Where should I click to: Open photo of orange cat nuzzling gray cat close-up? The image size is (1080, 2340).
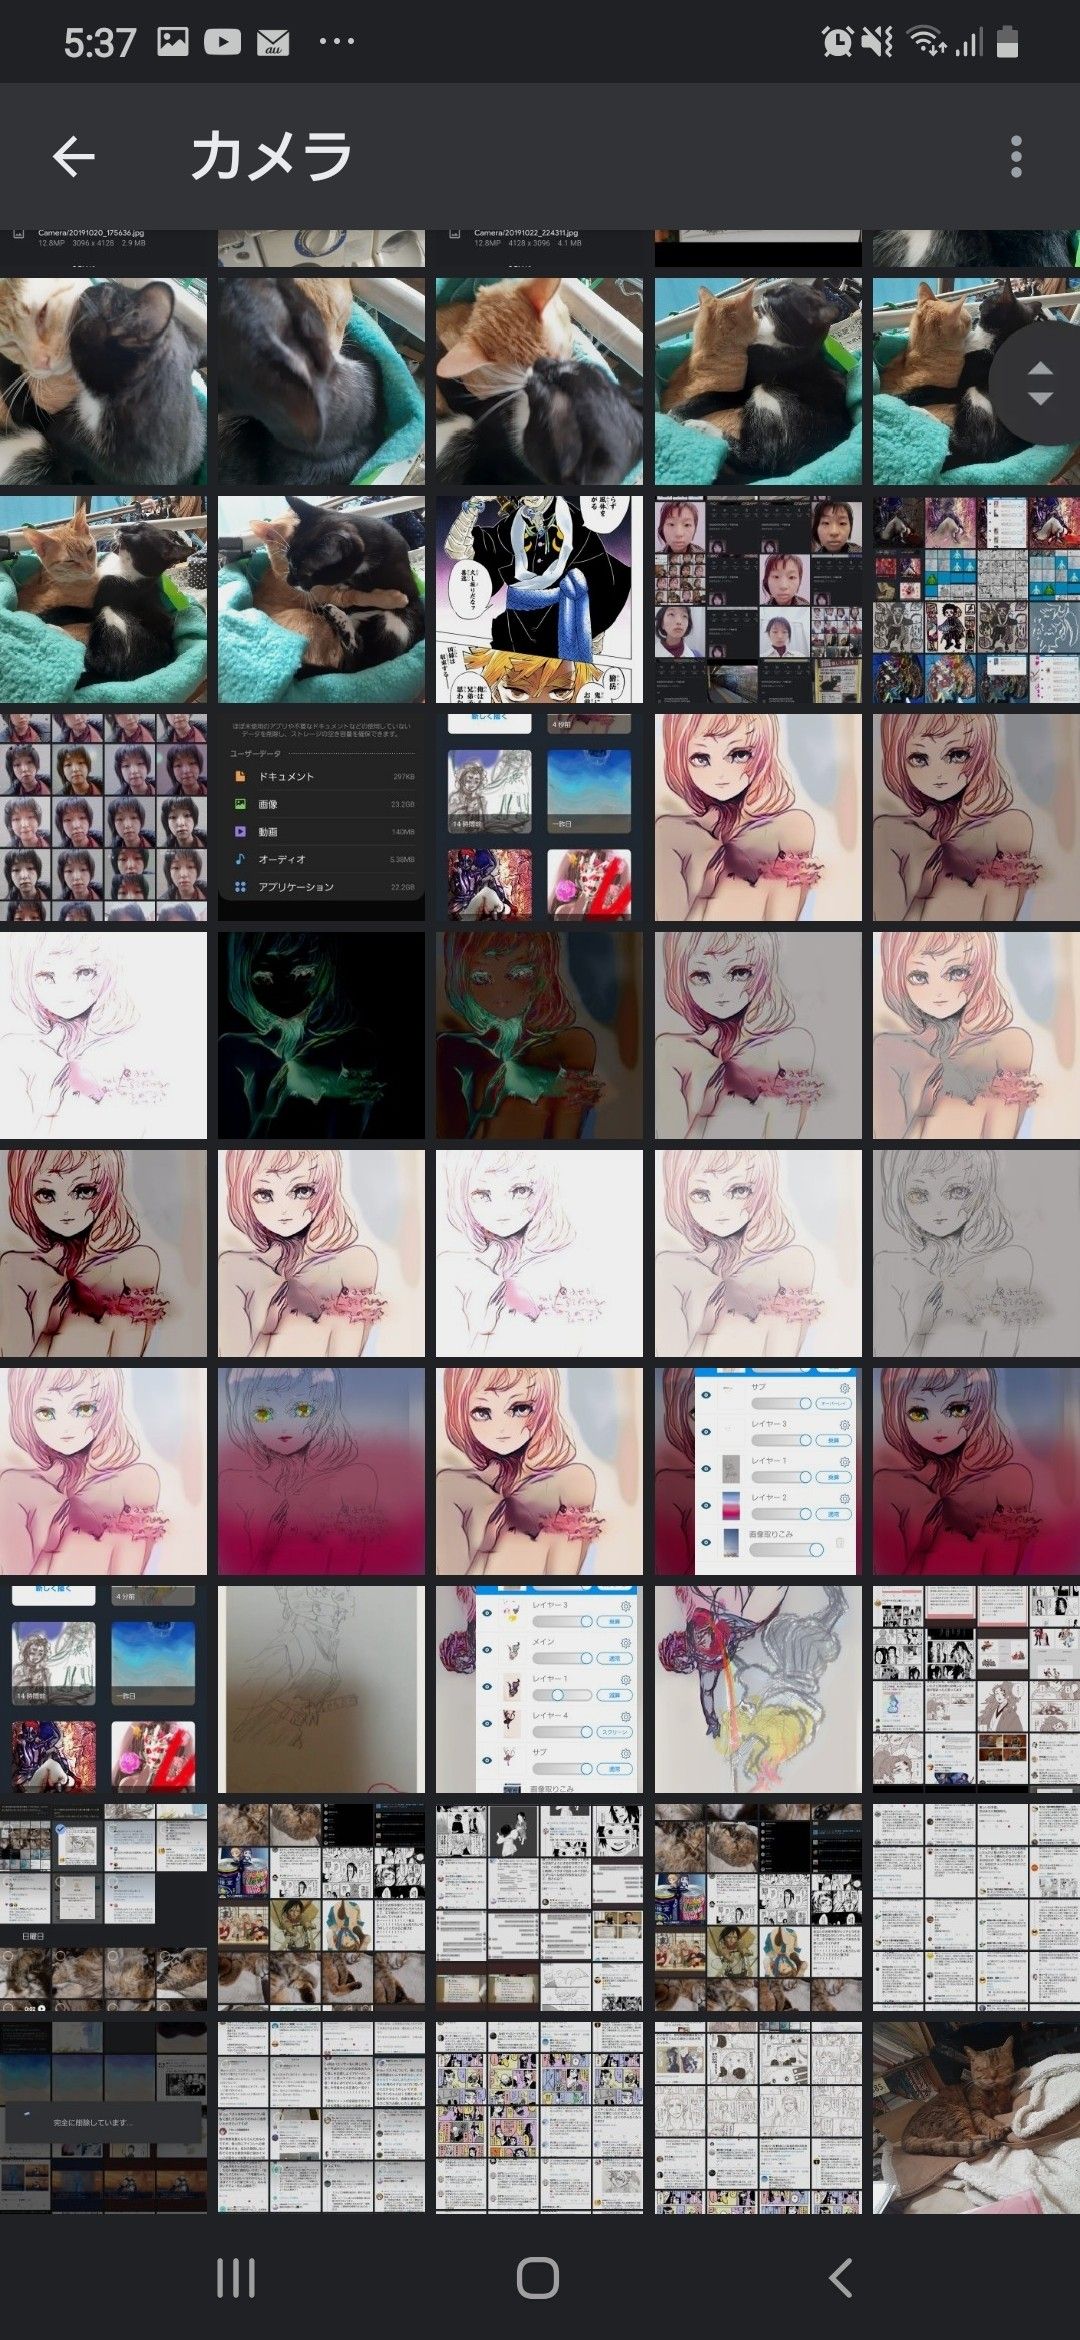(103, 381)
